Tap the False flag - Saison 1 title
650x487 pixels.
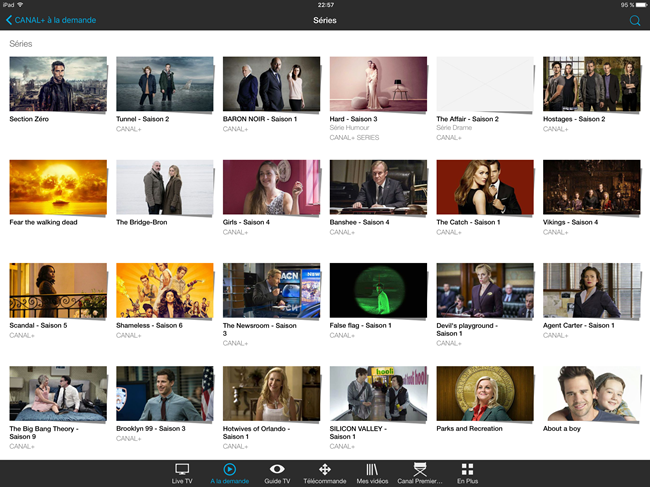click(361, 325)
